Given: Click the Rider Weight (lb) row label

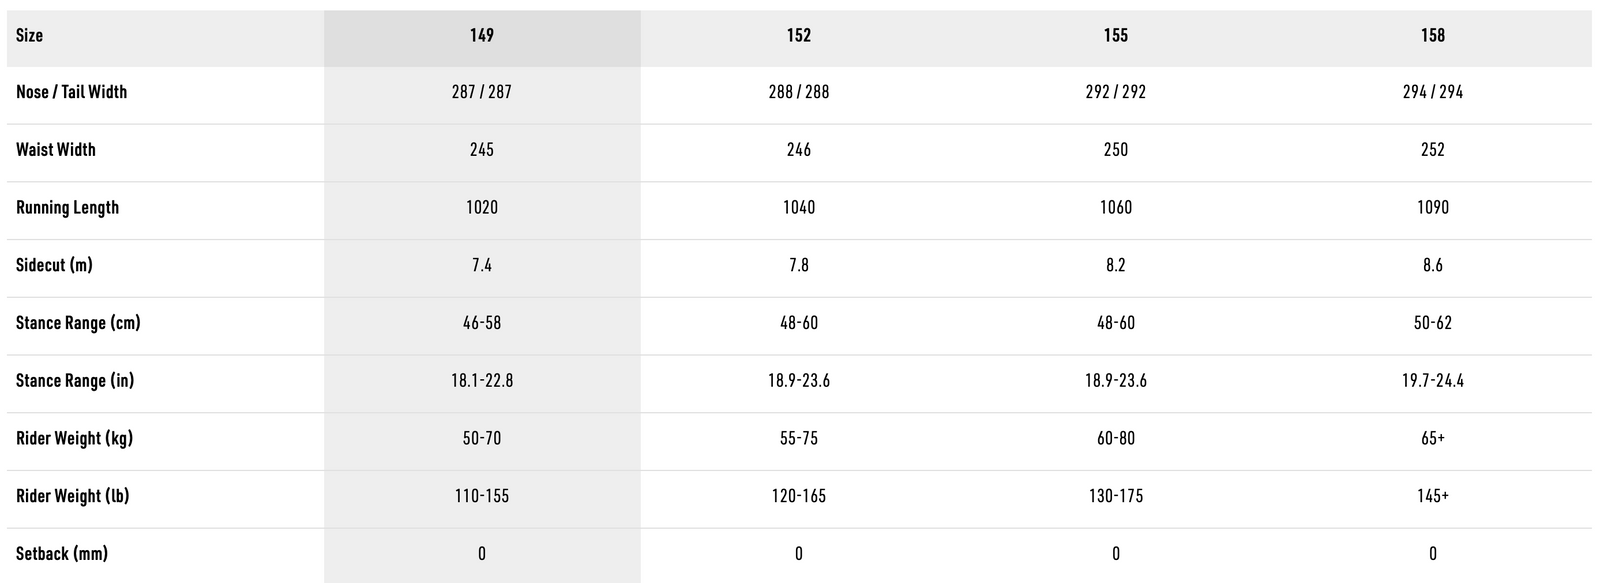Looking at the screenshot, I should coord(73,496).
